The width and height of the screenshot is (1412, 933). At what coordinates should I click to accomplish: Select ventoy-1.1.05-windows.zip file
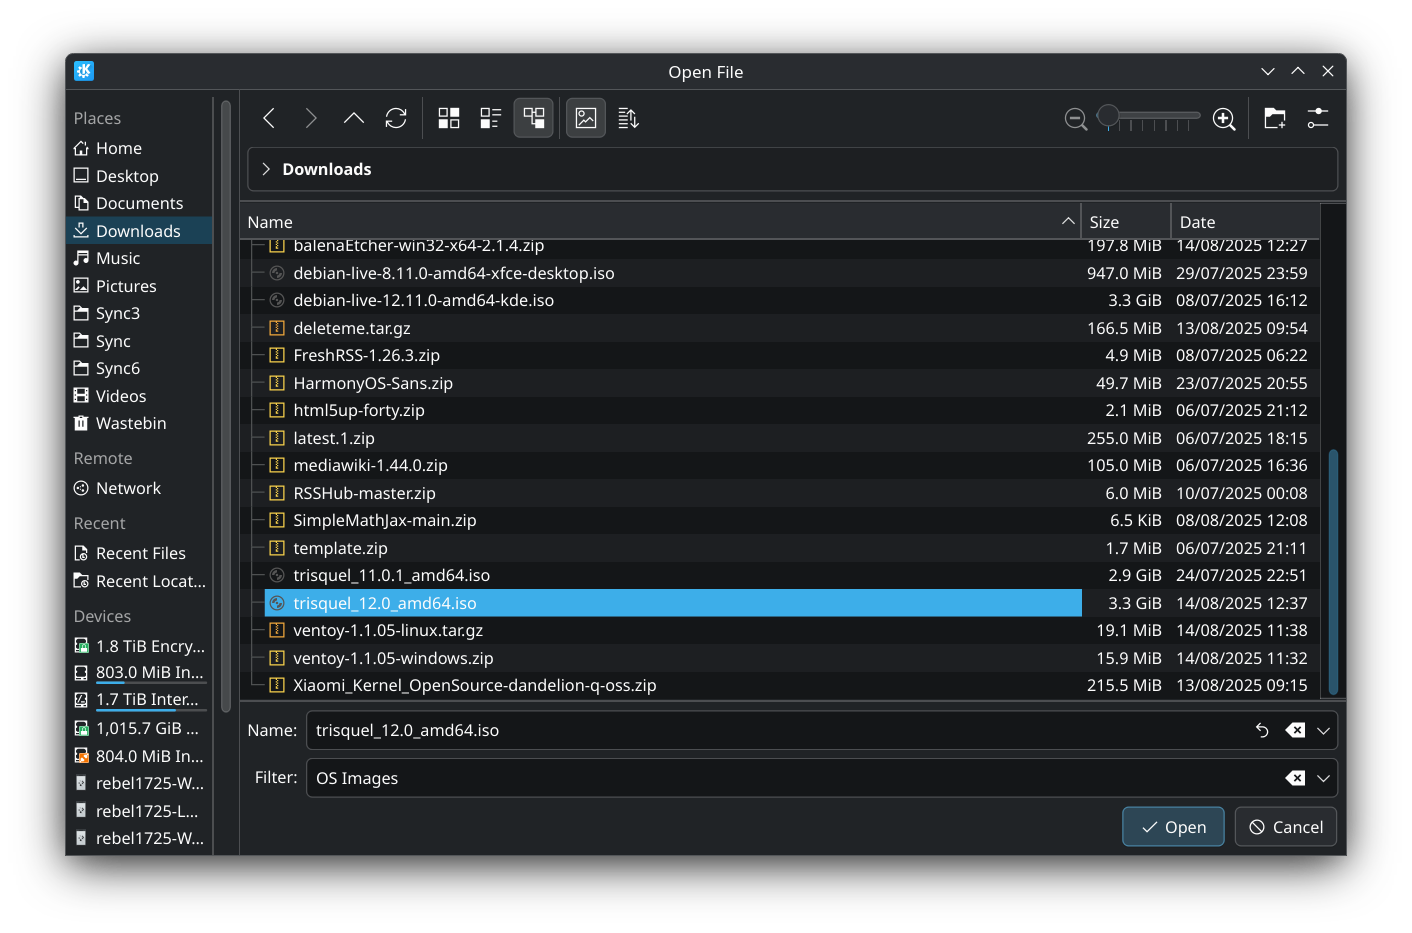pos(393,658)
